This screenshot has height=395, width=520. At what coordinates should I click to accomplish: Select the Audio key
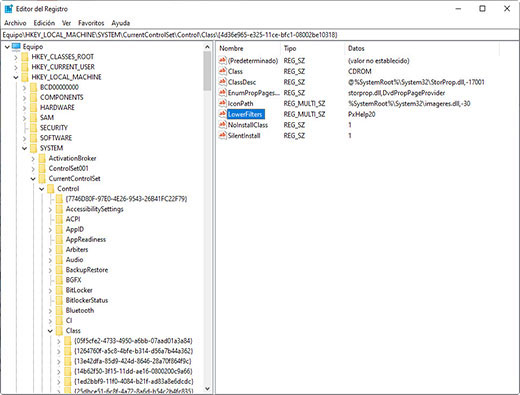(74, 260)
